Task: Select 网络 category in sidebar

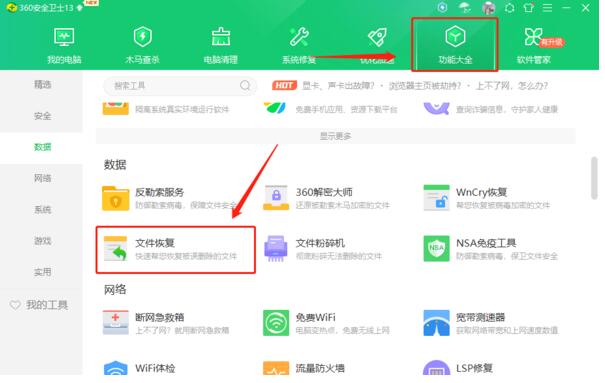Action: click(42, 178)
